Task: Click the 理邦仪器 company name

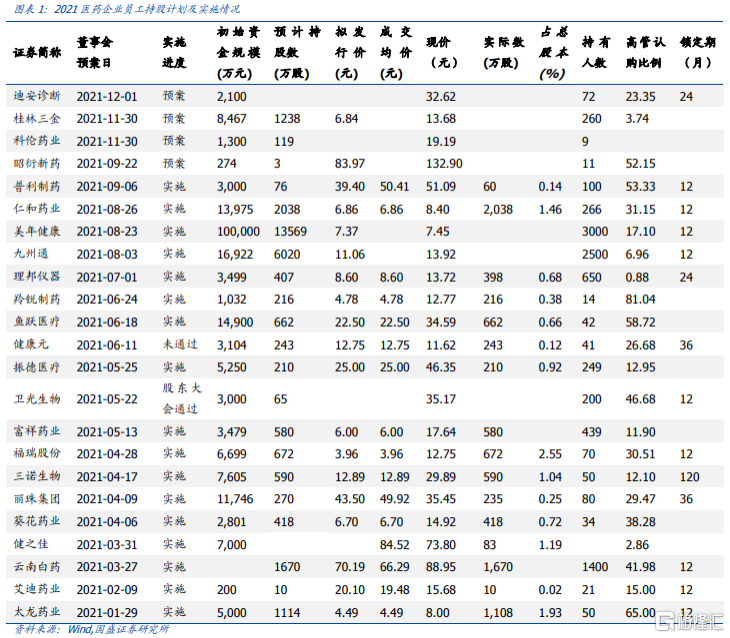Action: [x=37, y=277]
